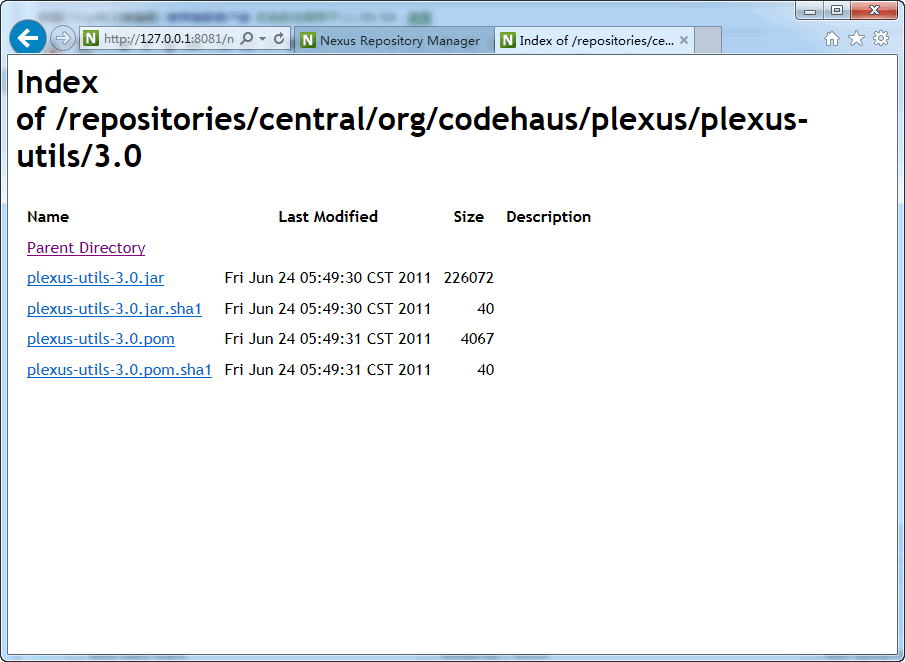The height and width of the screenshot is (662, 905).
Task: Open a new blank tab
Action: coord(708,40)
